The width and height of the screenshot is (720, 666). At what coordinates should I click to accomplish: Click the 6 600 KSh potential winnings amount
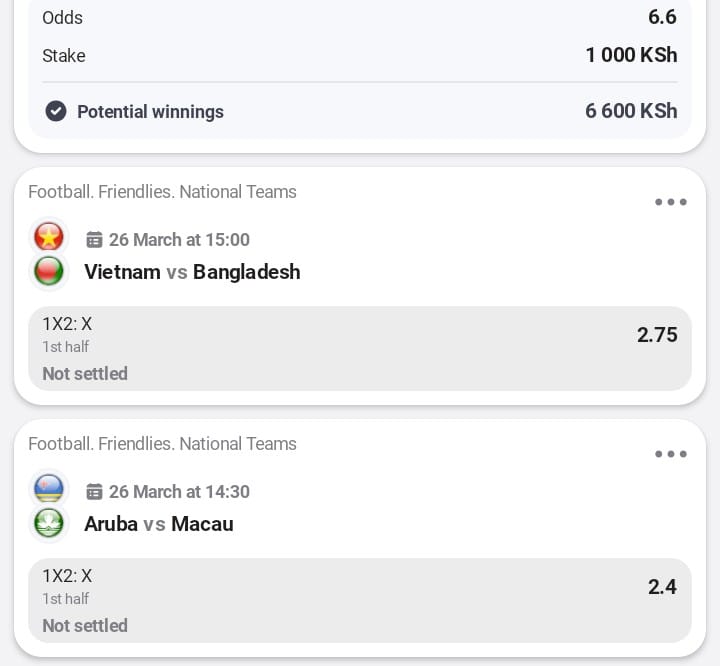[x=631, y=111]
